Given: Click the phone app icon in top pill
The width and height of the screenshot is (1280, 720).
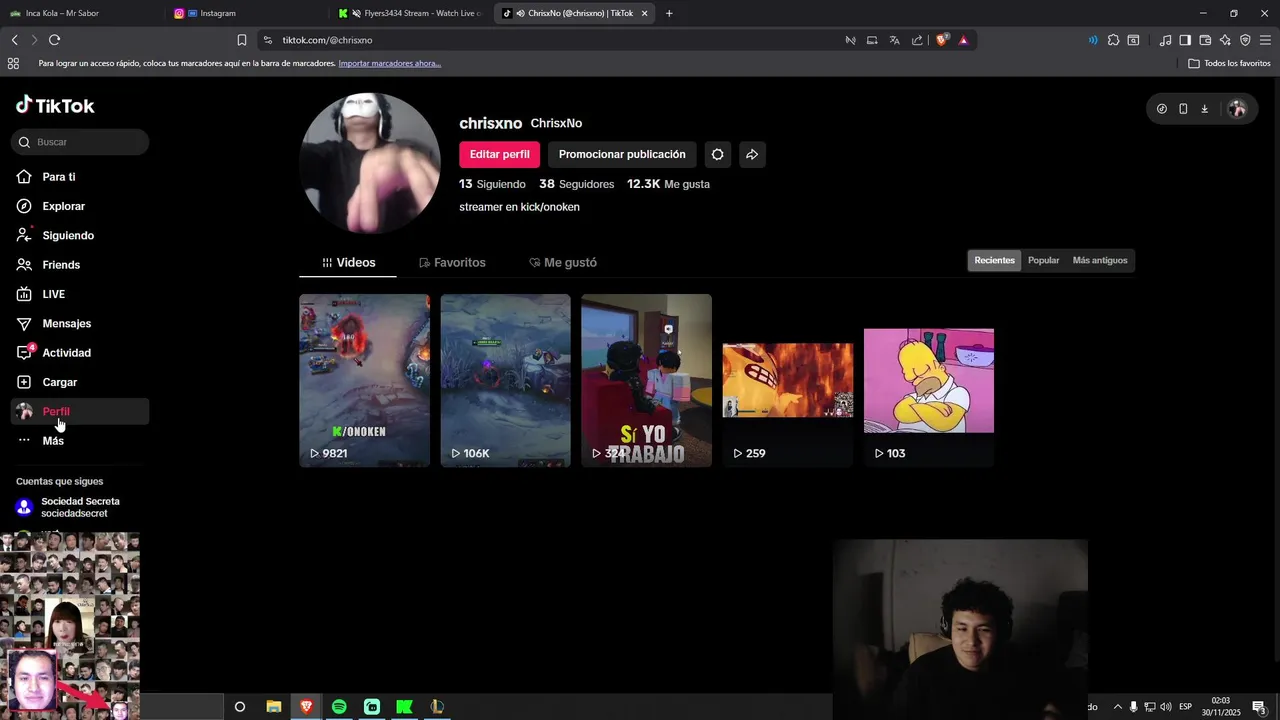Looking at the screenshot, I should [1183, 109].
